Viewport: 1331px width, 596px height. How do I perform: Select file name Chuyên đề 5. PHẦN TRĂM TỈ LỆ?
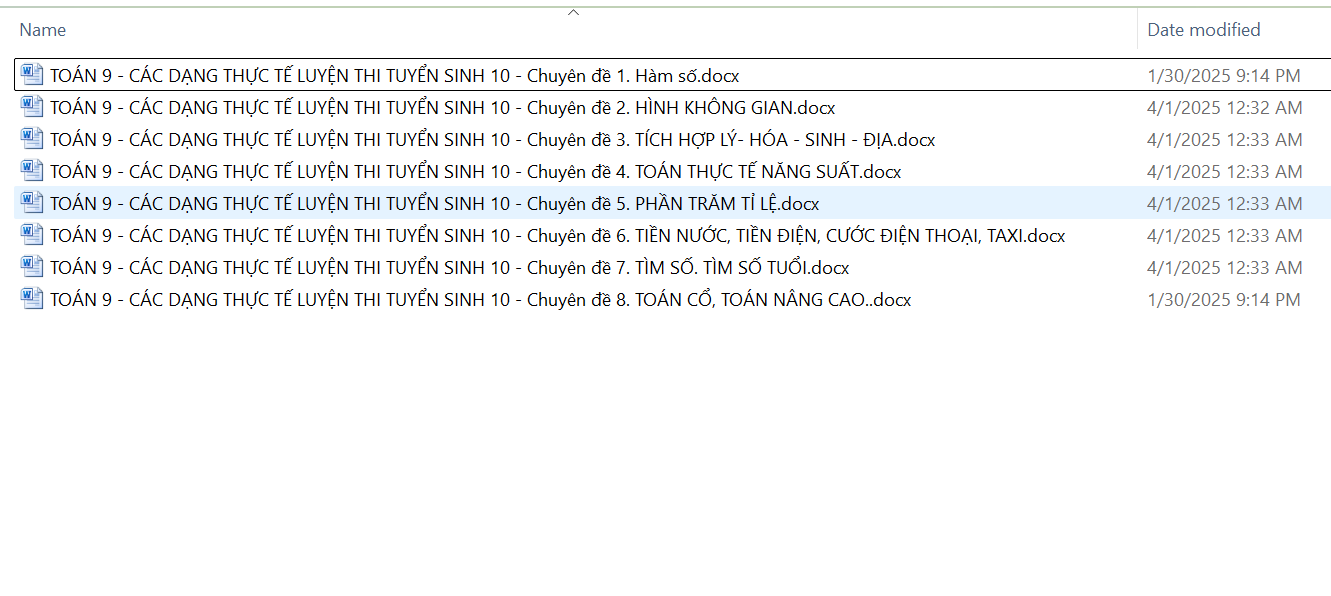434,204
